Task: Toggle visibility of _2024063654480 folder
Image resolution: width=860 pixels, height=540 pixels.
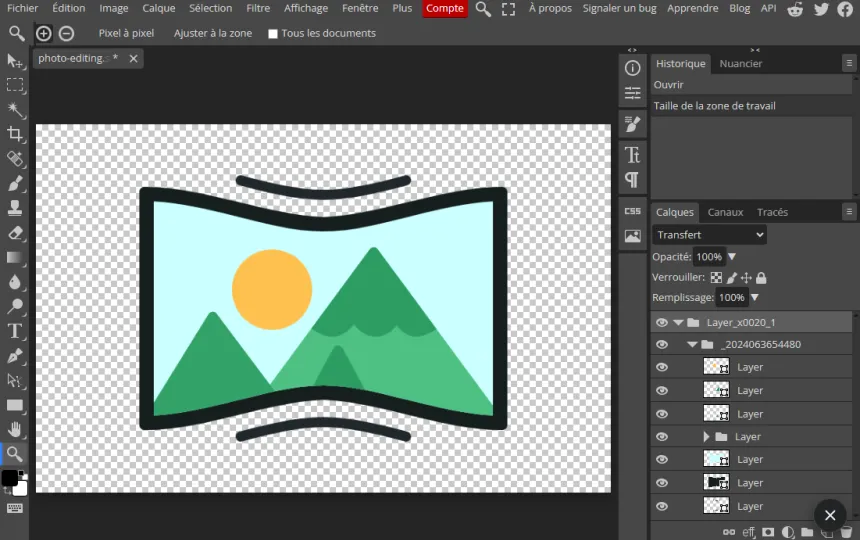Action: [x=662, y=344]
